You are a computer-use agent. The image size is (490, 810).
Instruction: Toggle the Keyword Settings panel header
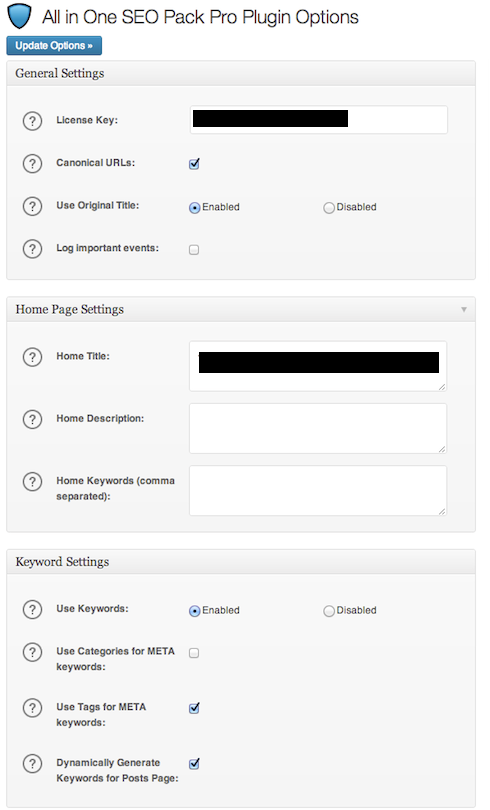241,562
